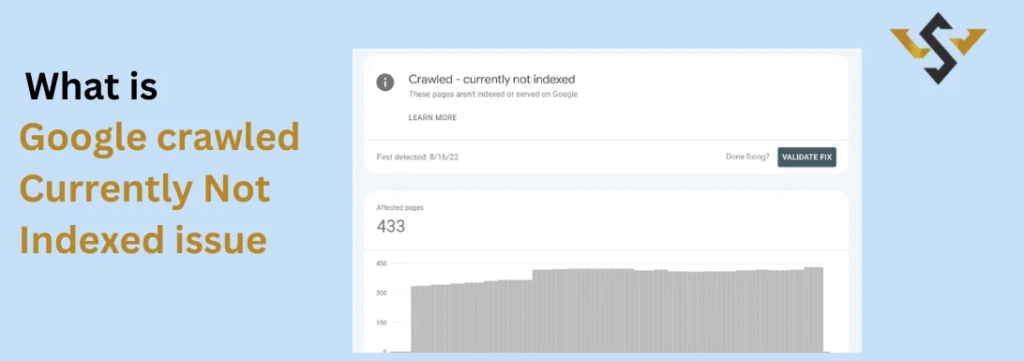Click the 'What is' heading
1024x361 pixels.
[91, 86]
